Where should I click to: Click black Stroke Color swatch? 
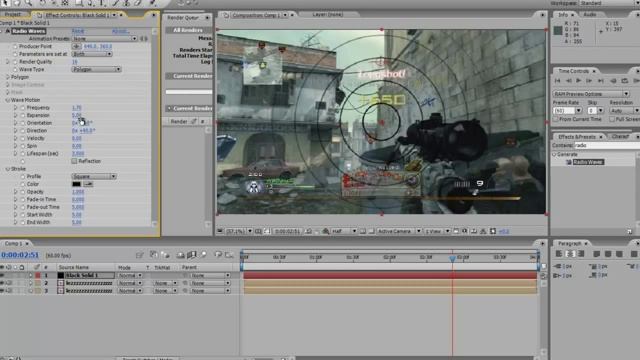76,184
